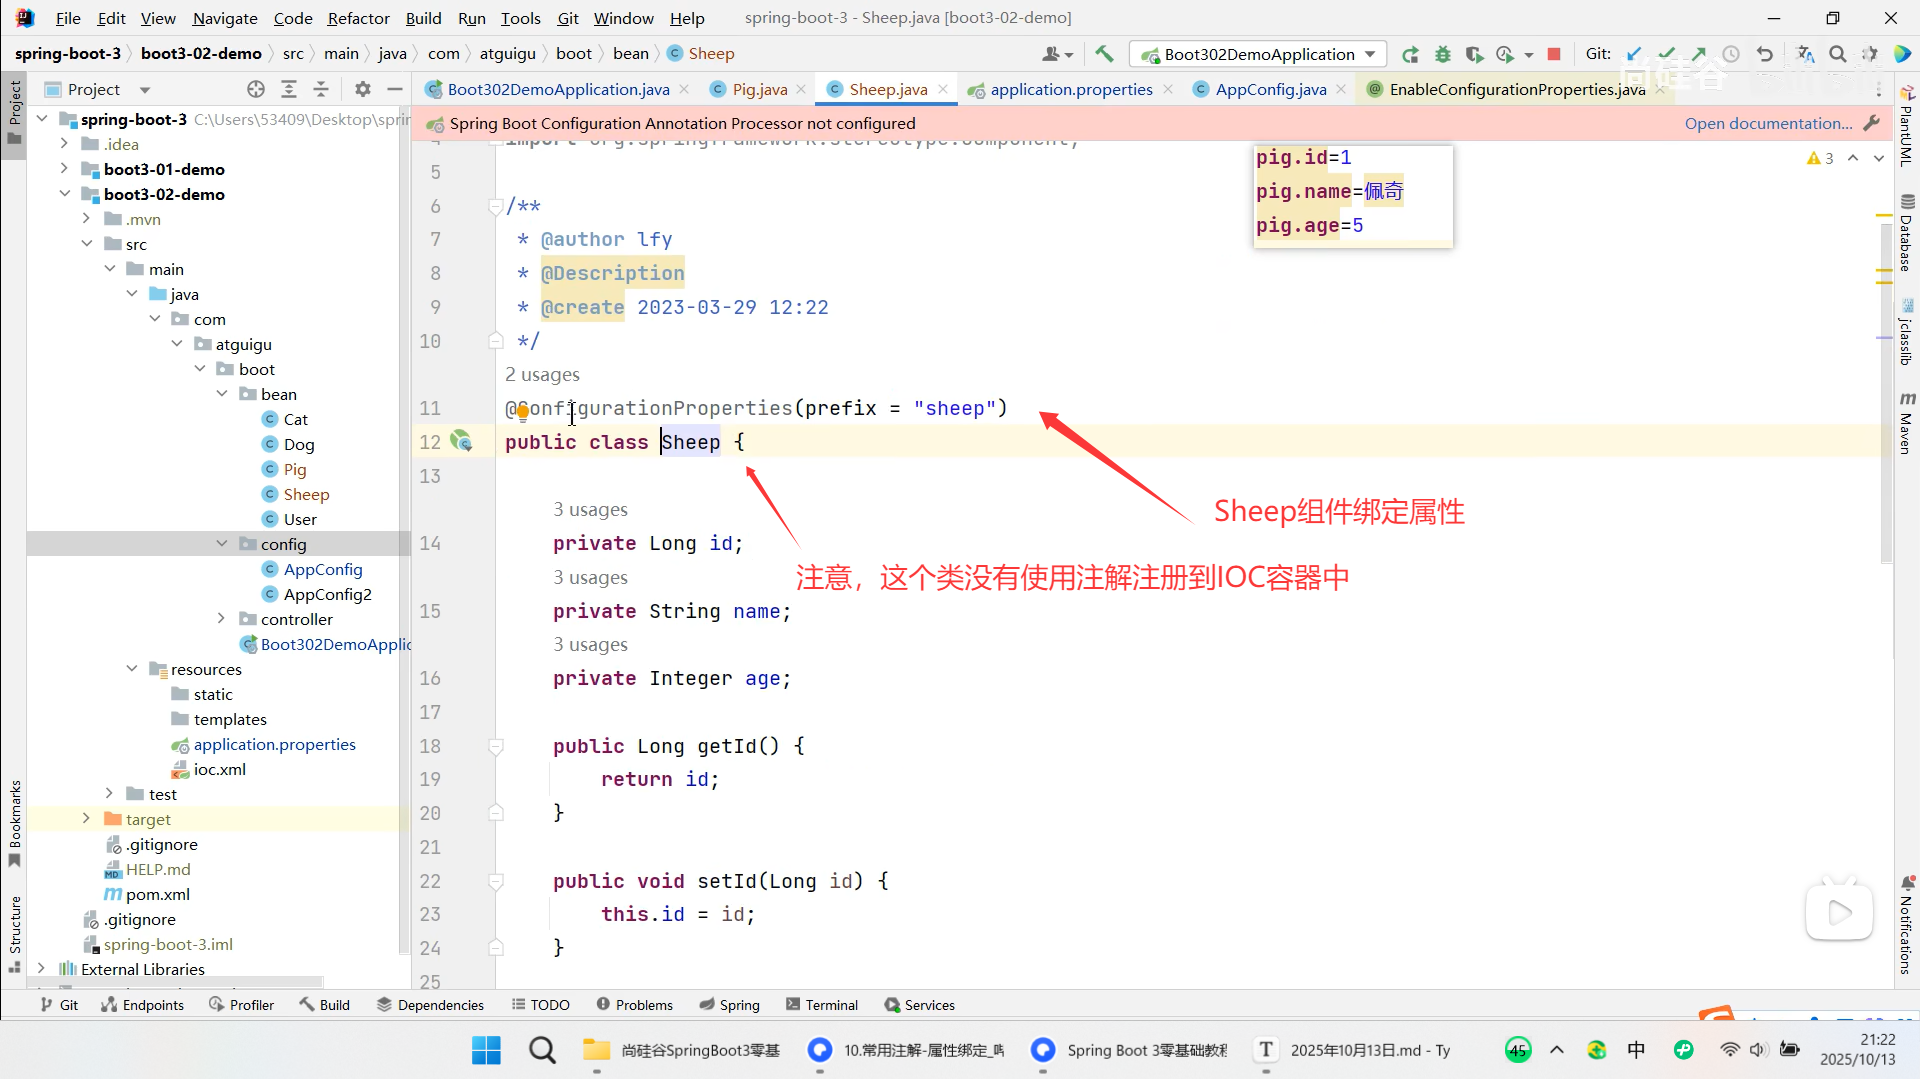The height and width of the screenshot is (1079, 1920).
Task: Open configuration processor wrench icon
Action: tap(1872, 123)
